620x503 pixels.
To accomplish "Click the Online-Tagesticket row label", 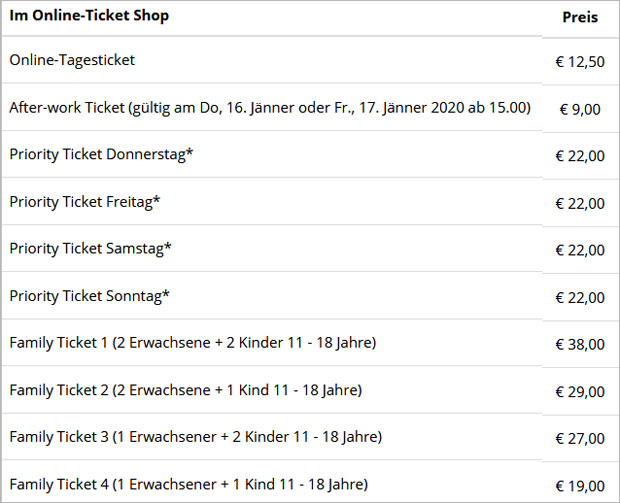I will coord(72,60).
